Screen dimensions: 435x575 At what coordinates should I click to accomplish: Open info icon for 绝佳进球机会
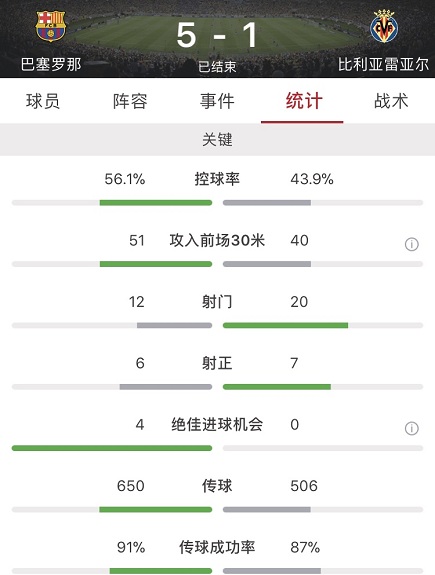coord(412,428)
